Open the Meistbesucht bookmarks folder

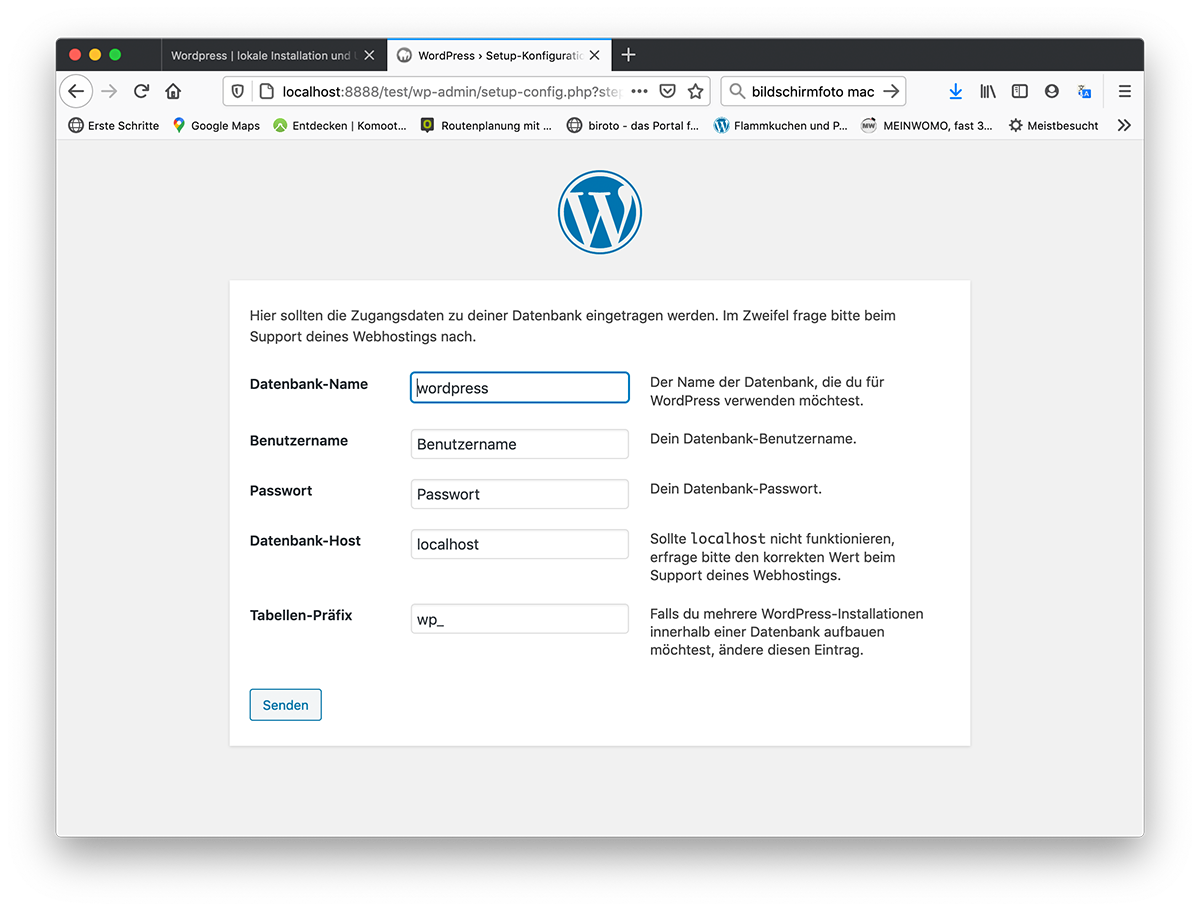tap(1053, 125)
